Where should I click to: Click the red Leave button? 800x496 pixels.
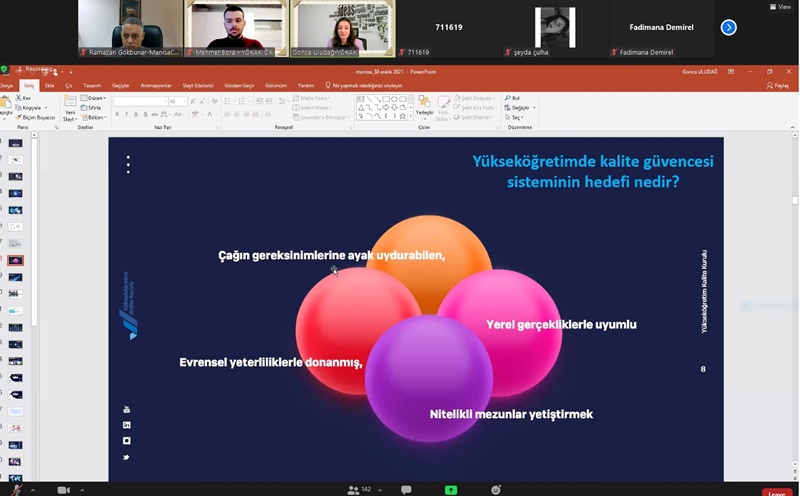776,492
